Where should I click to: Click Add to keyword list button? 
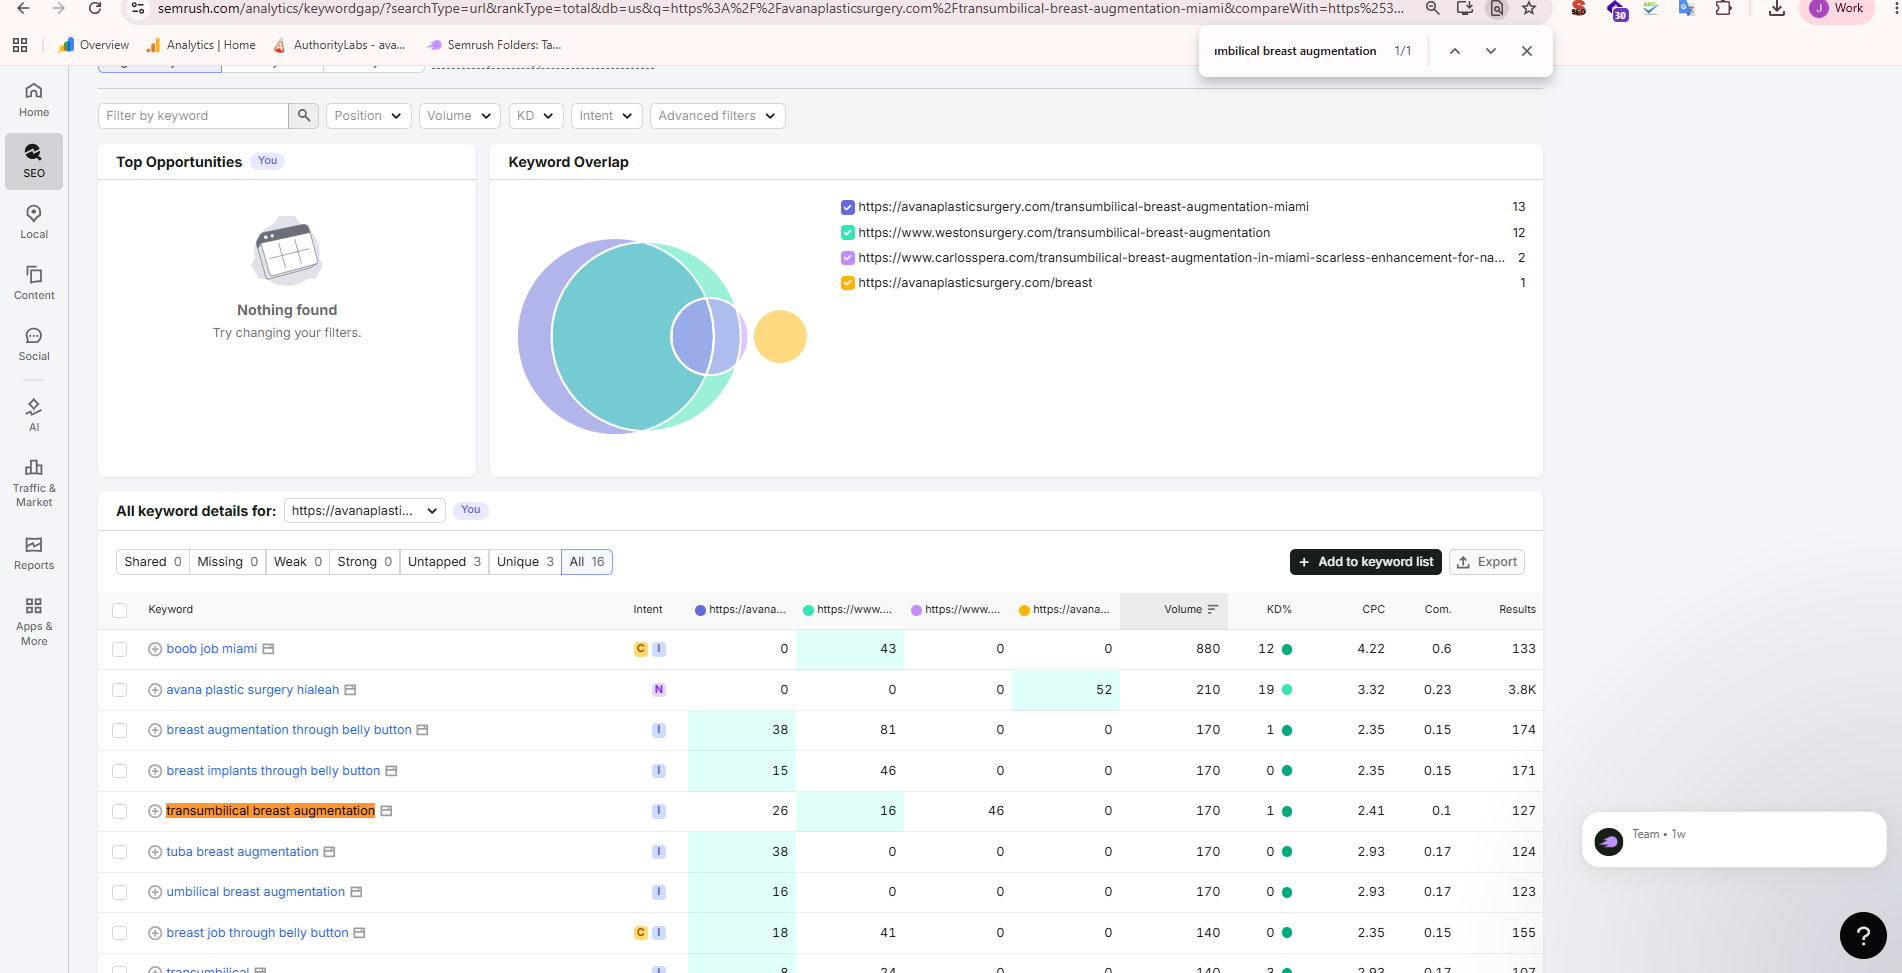(1366, 562)
